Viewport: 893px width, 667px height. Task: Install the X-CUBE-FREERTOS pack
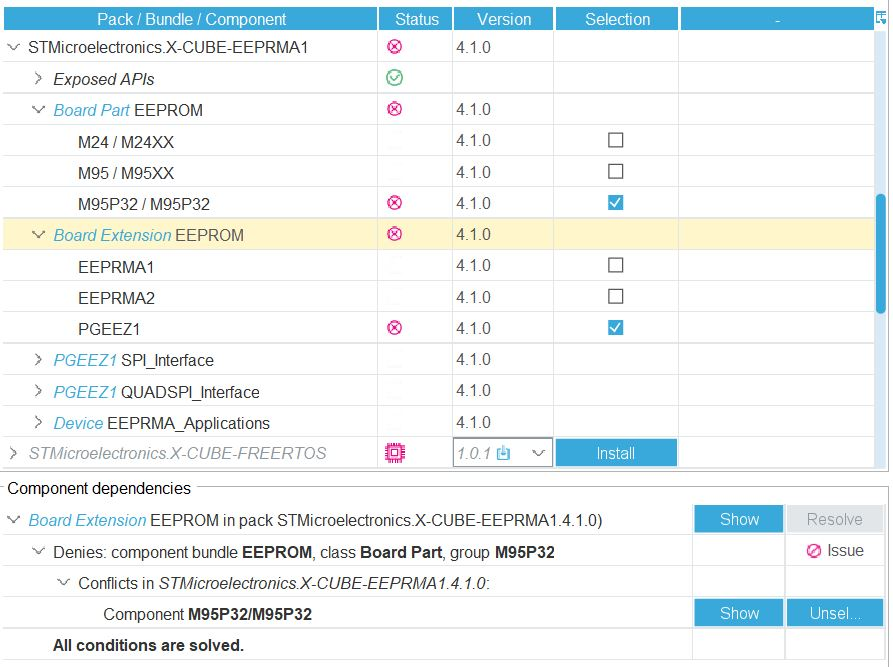click(x=616, y=453)
